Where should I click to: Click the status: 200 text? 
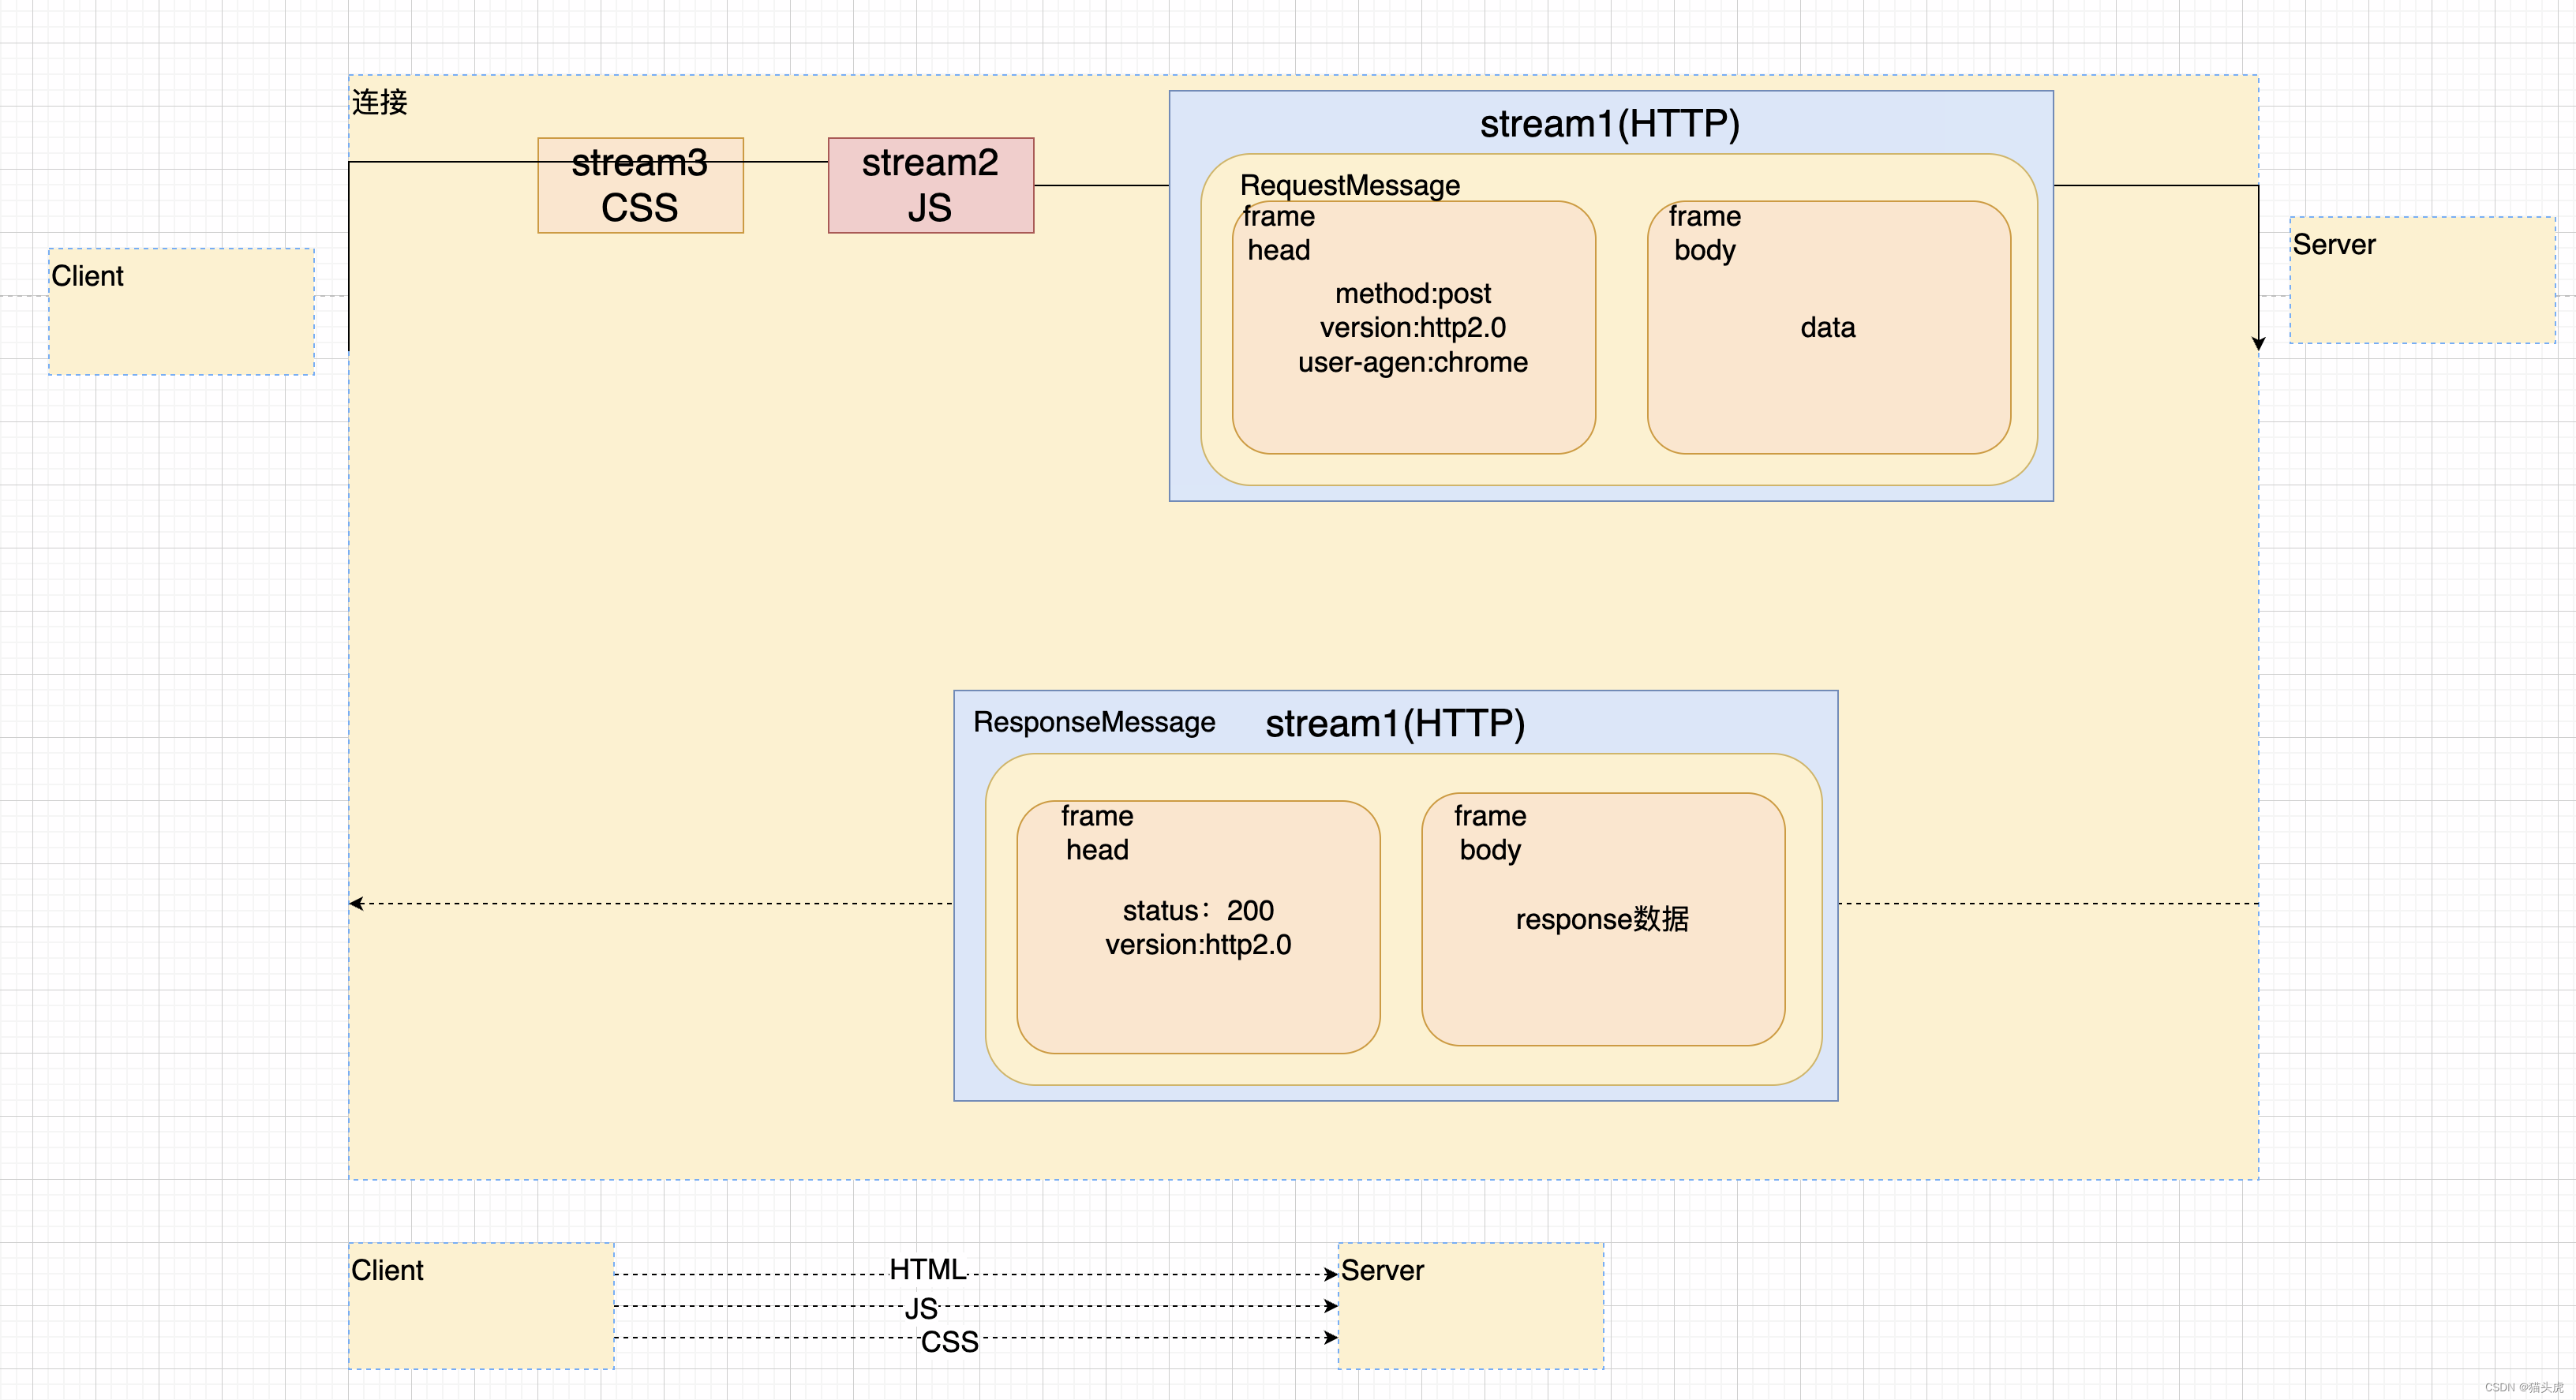tap(1198, 910)
